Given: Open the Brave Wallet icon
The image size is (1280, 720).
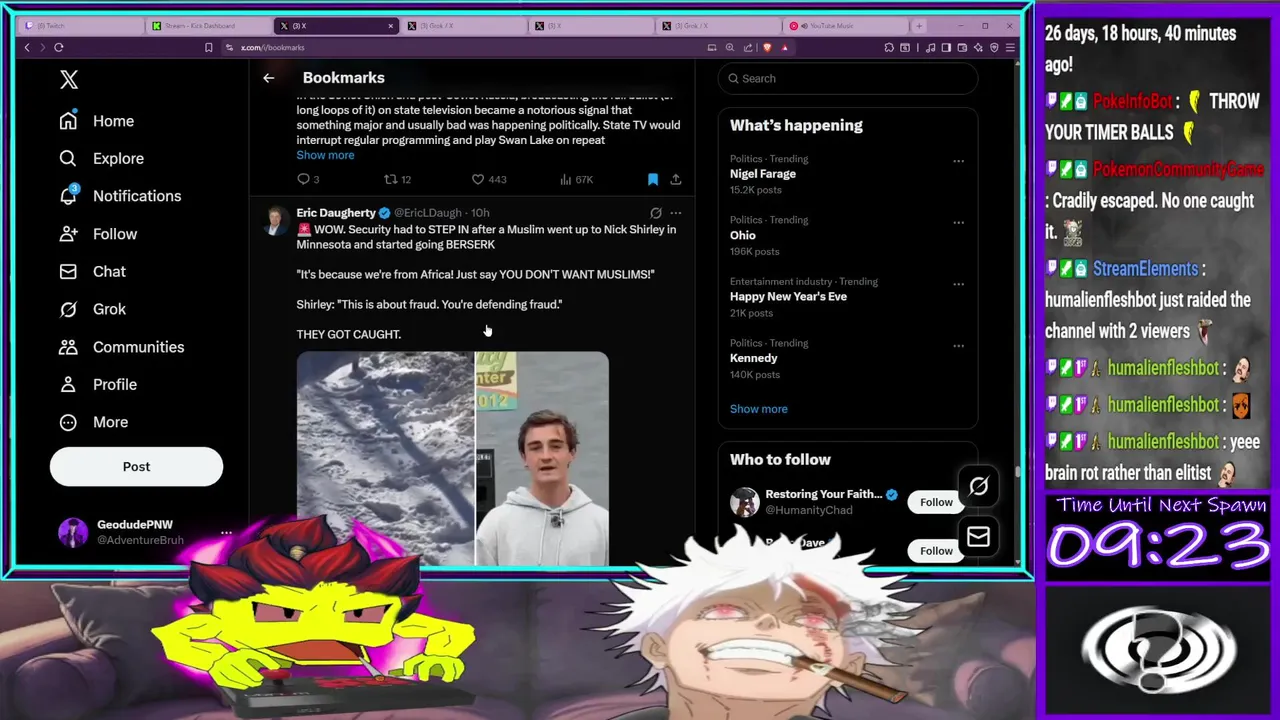Looking at the screenshot, I should click(962, 47).
